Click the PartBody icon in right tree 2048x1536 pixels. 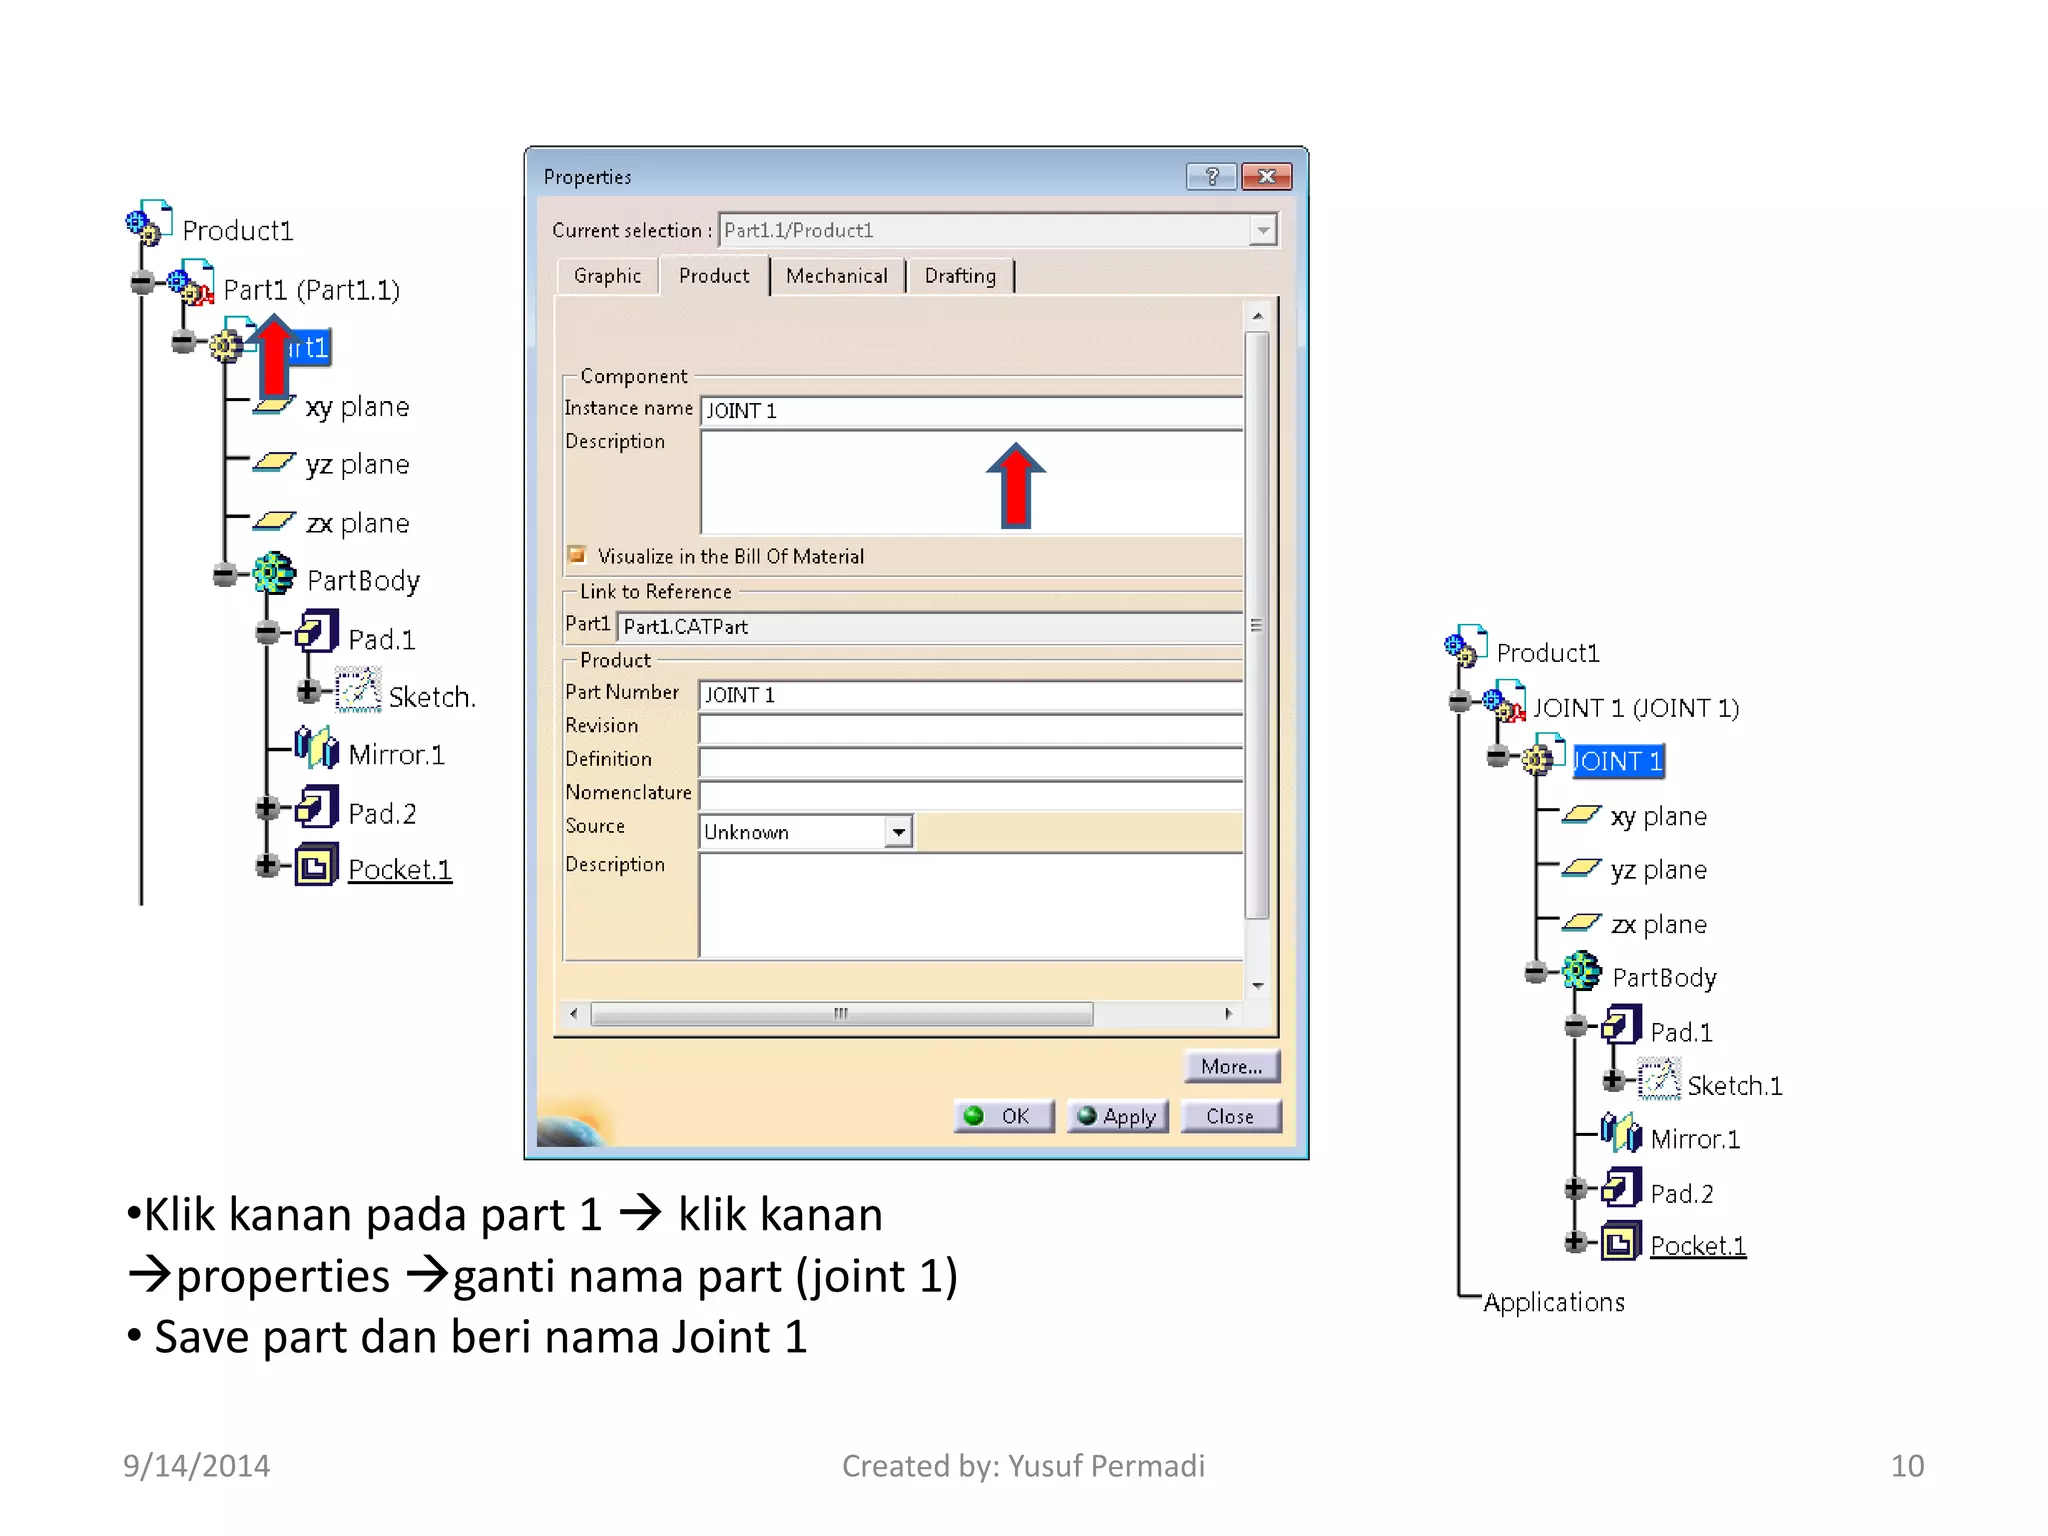coord(1581,971)
